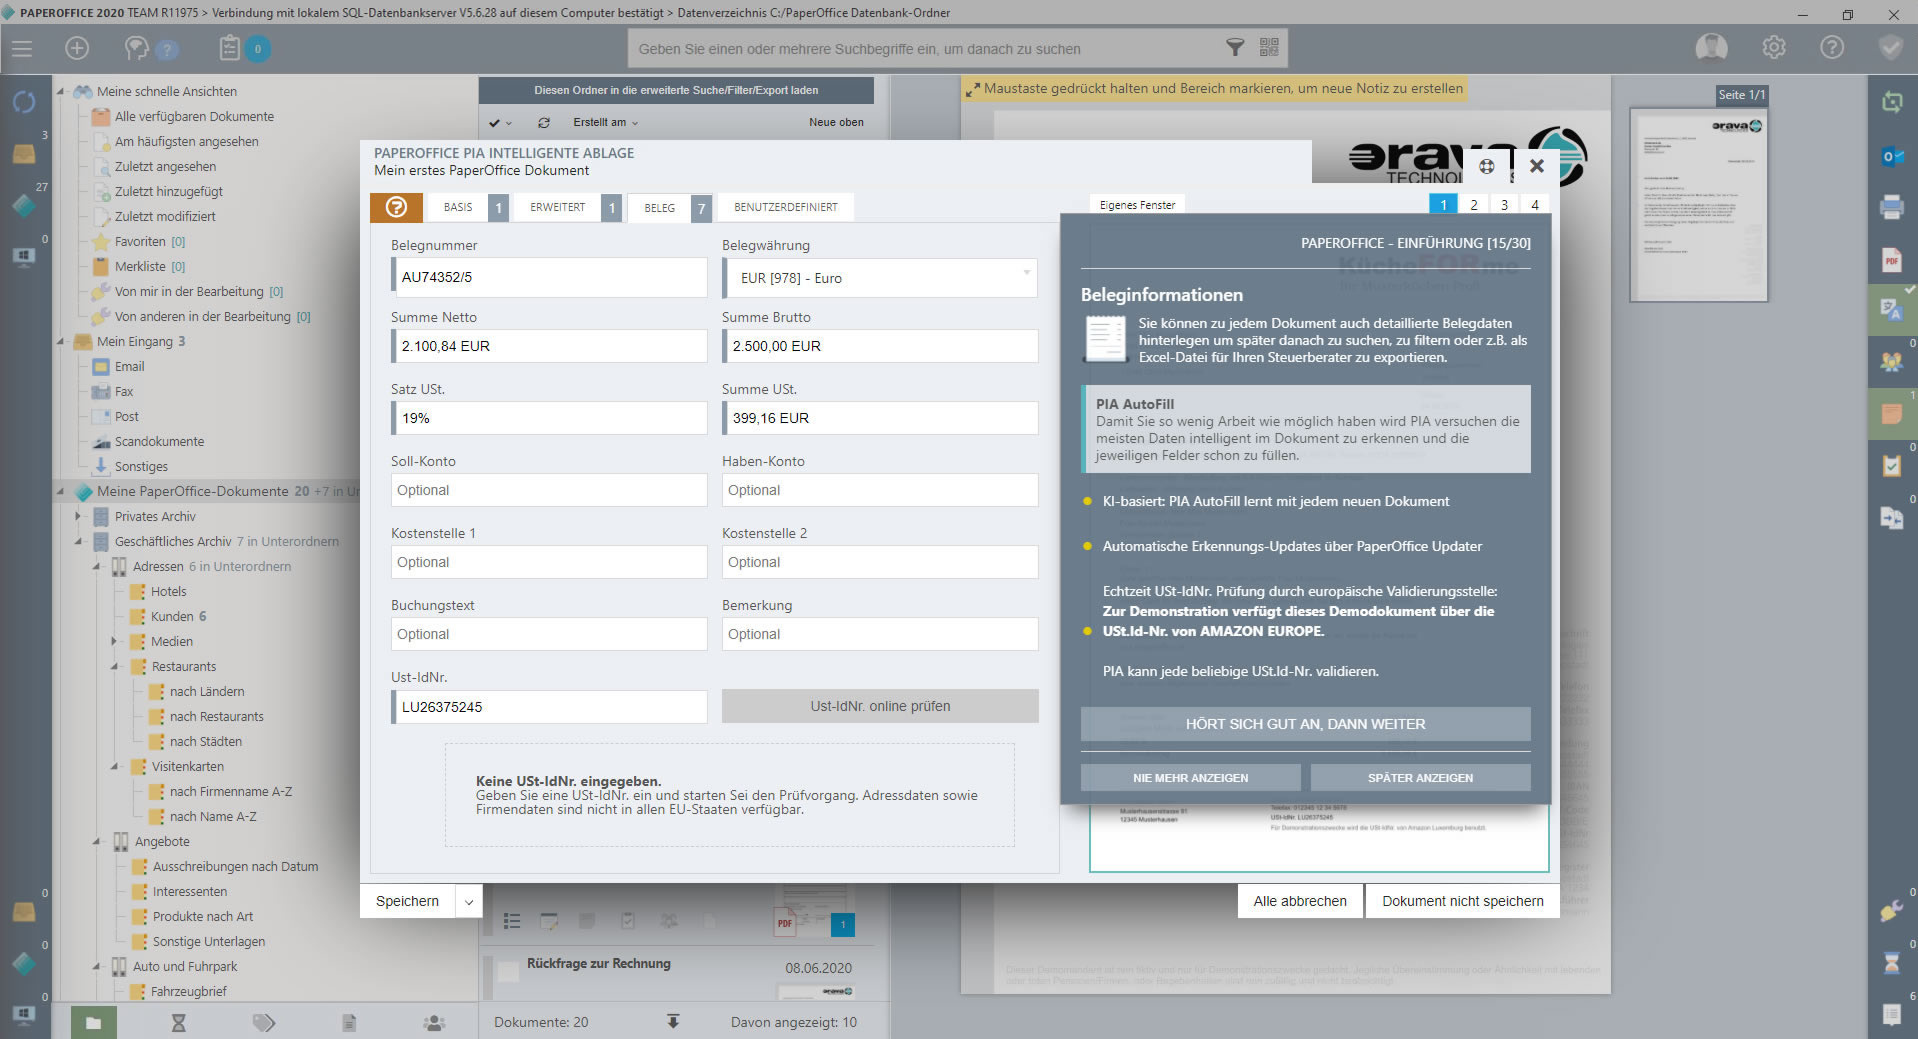Expand the arrow next to Speichern
This screenshot has width=1918, height=1039.
(x=469, y=902)
